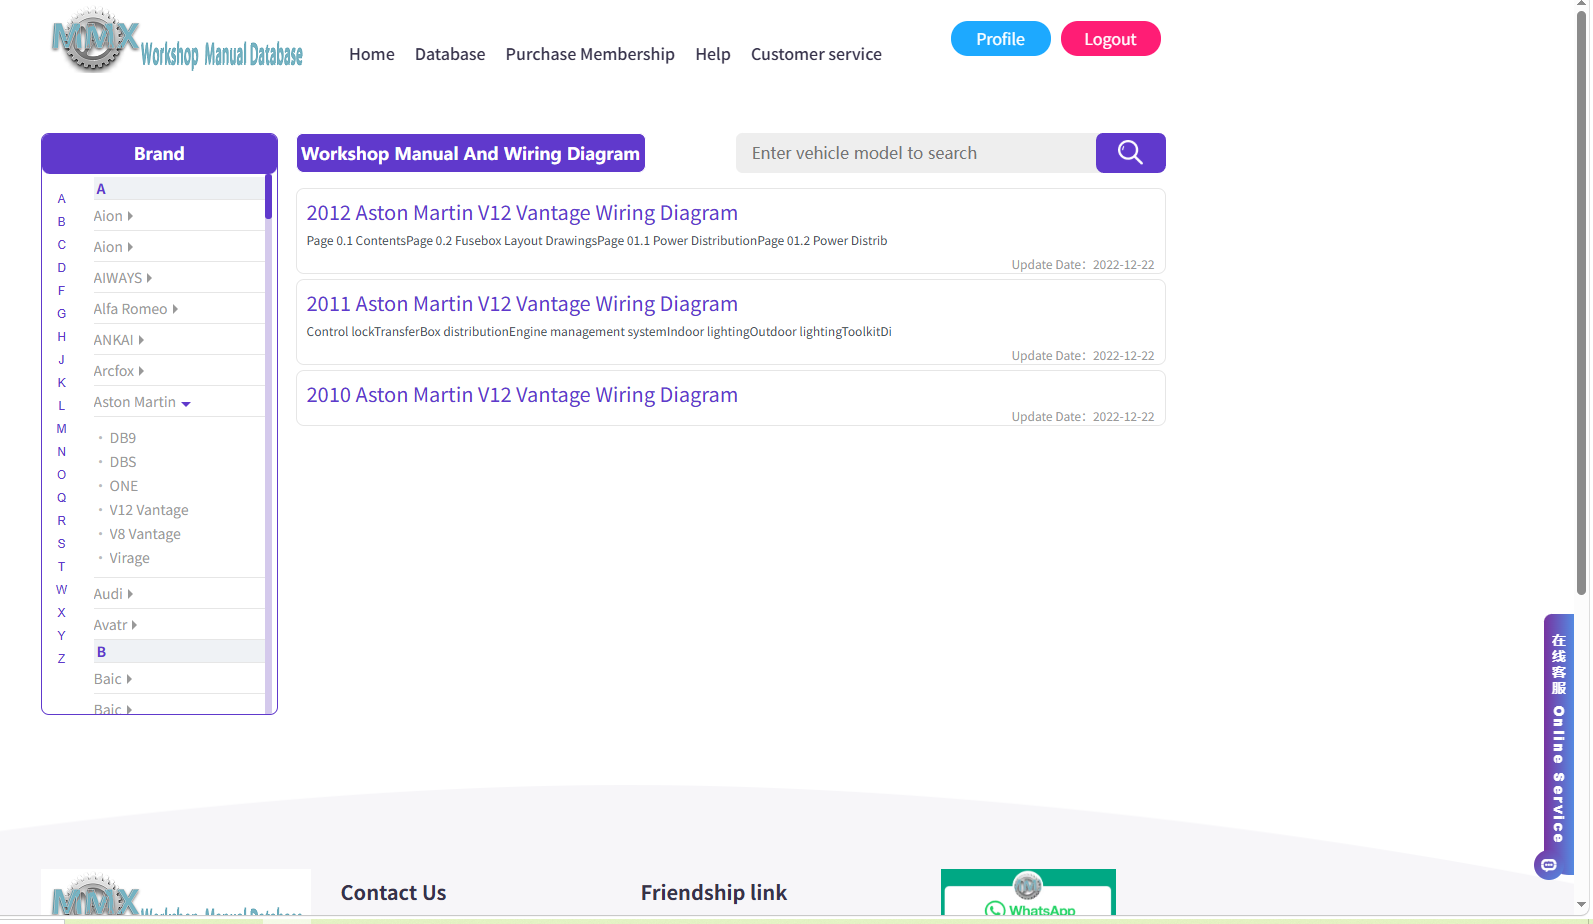Viewport: 1593px width, 924px height.
Task: Expand the Audi brand
Action: [x=113, y=594]
